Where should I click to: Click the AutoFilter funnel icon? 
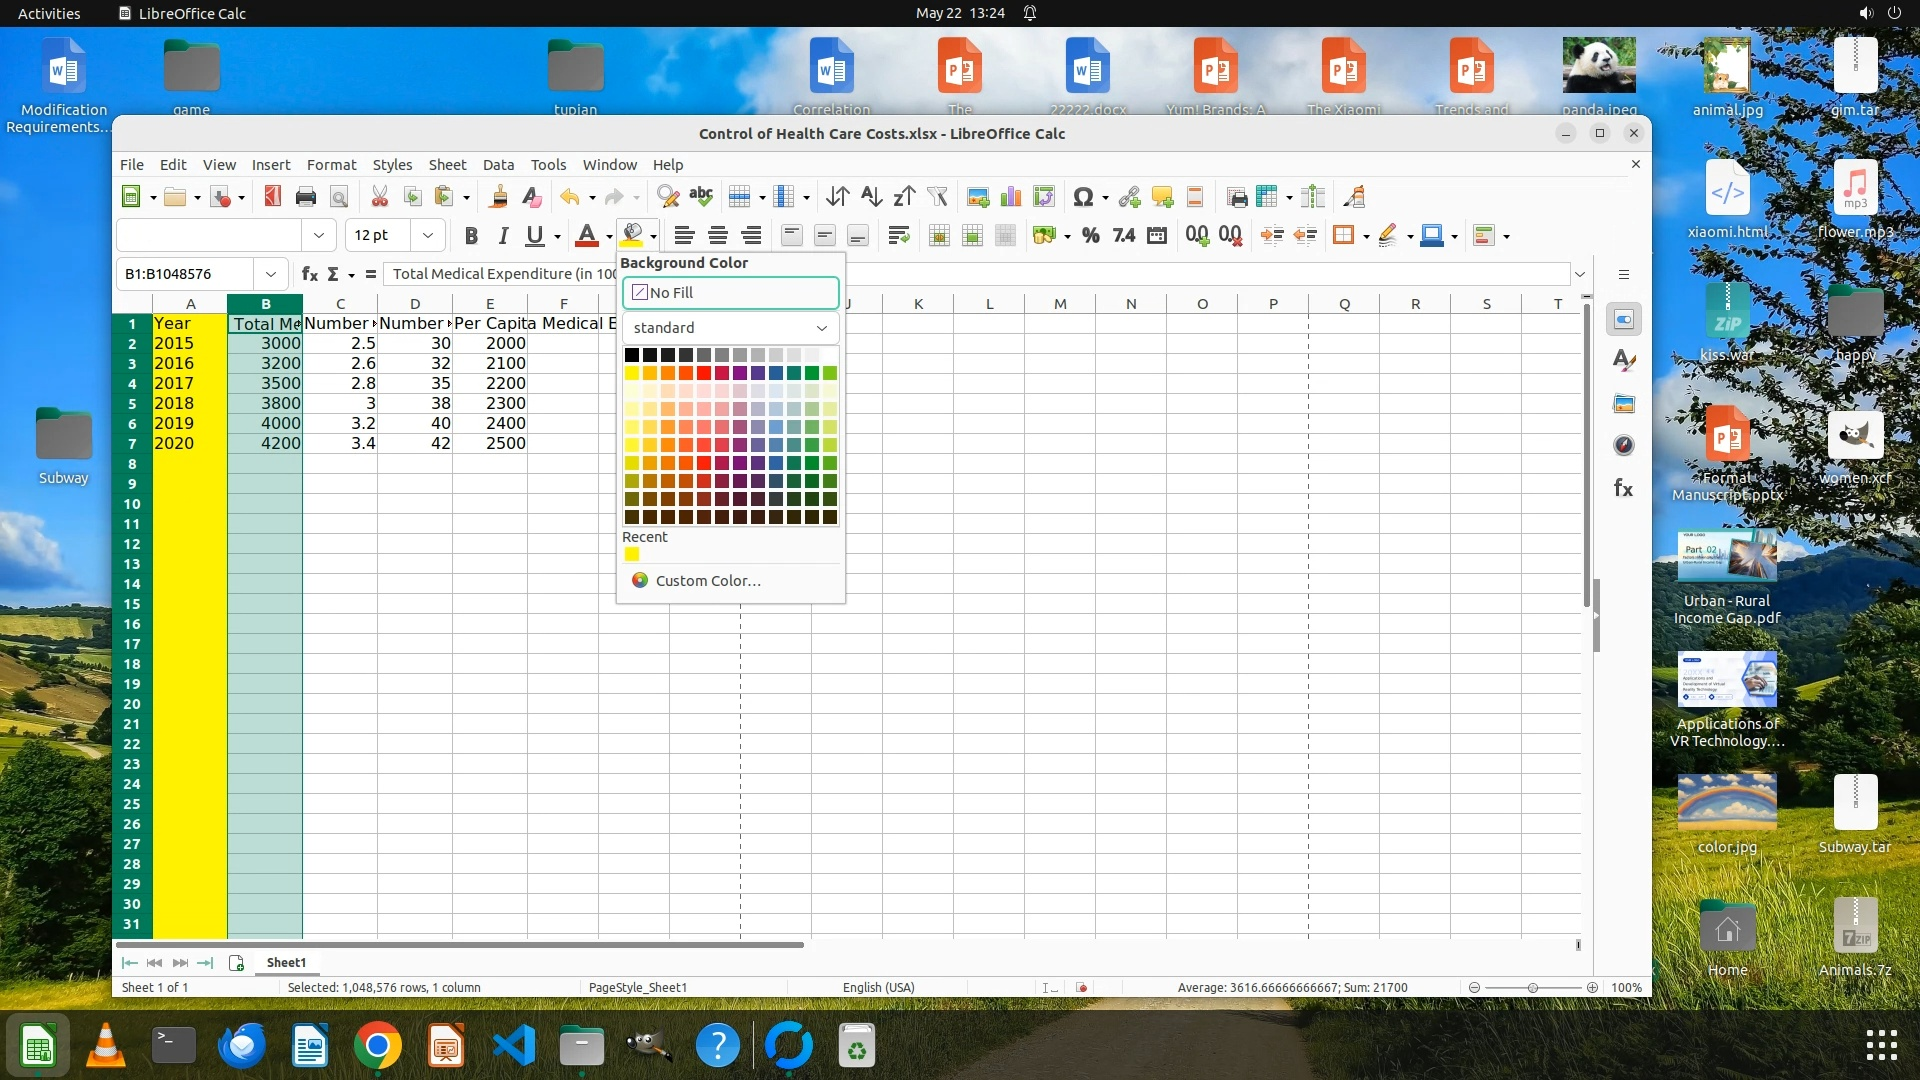click(937, 197)
